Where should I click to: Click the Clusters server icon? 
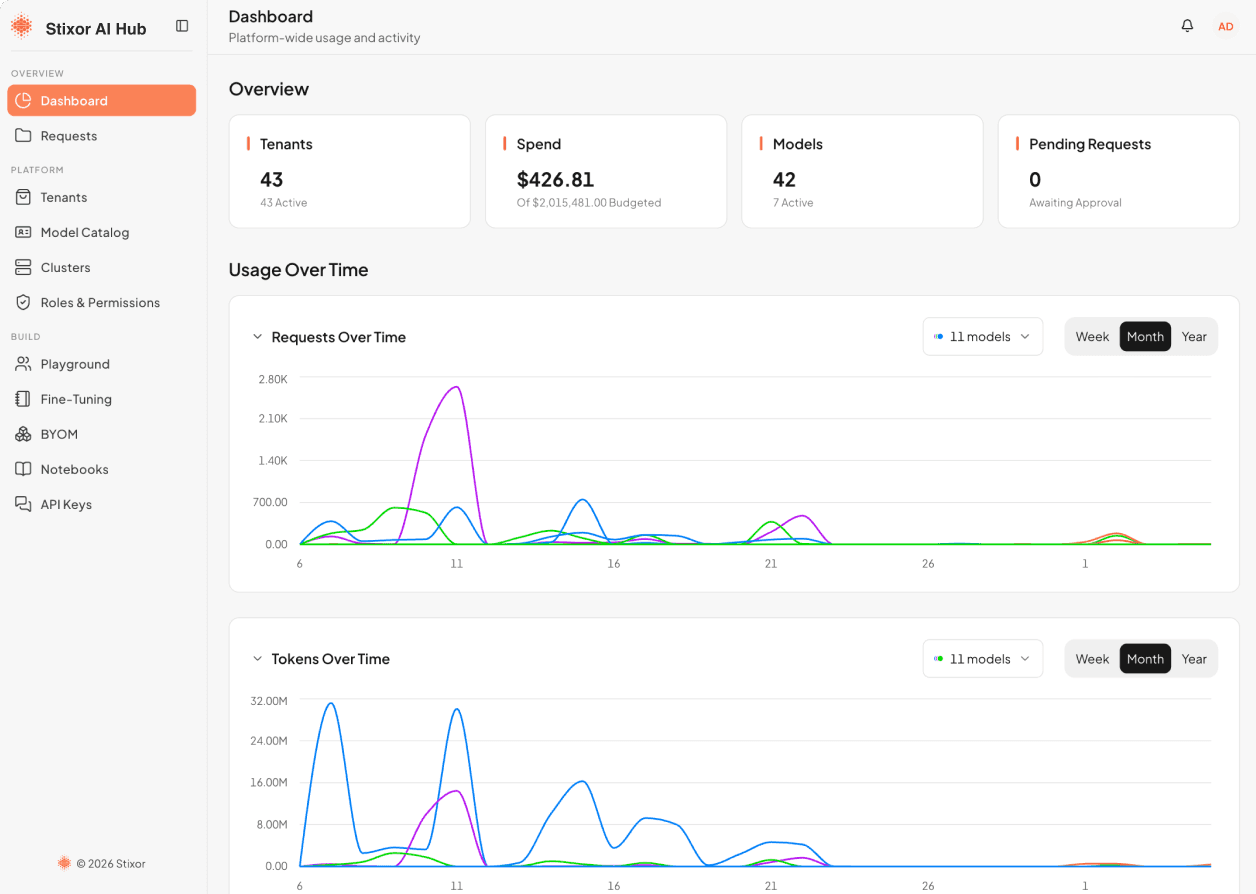point(23,267)
